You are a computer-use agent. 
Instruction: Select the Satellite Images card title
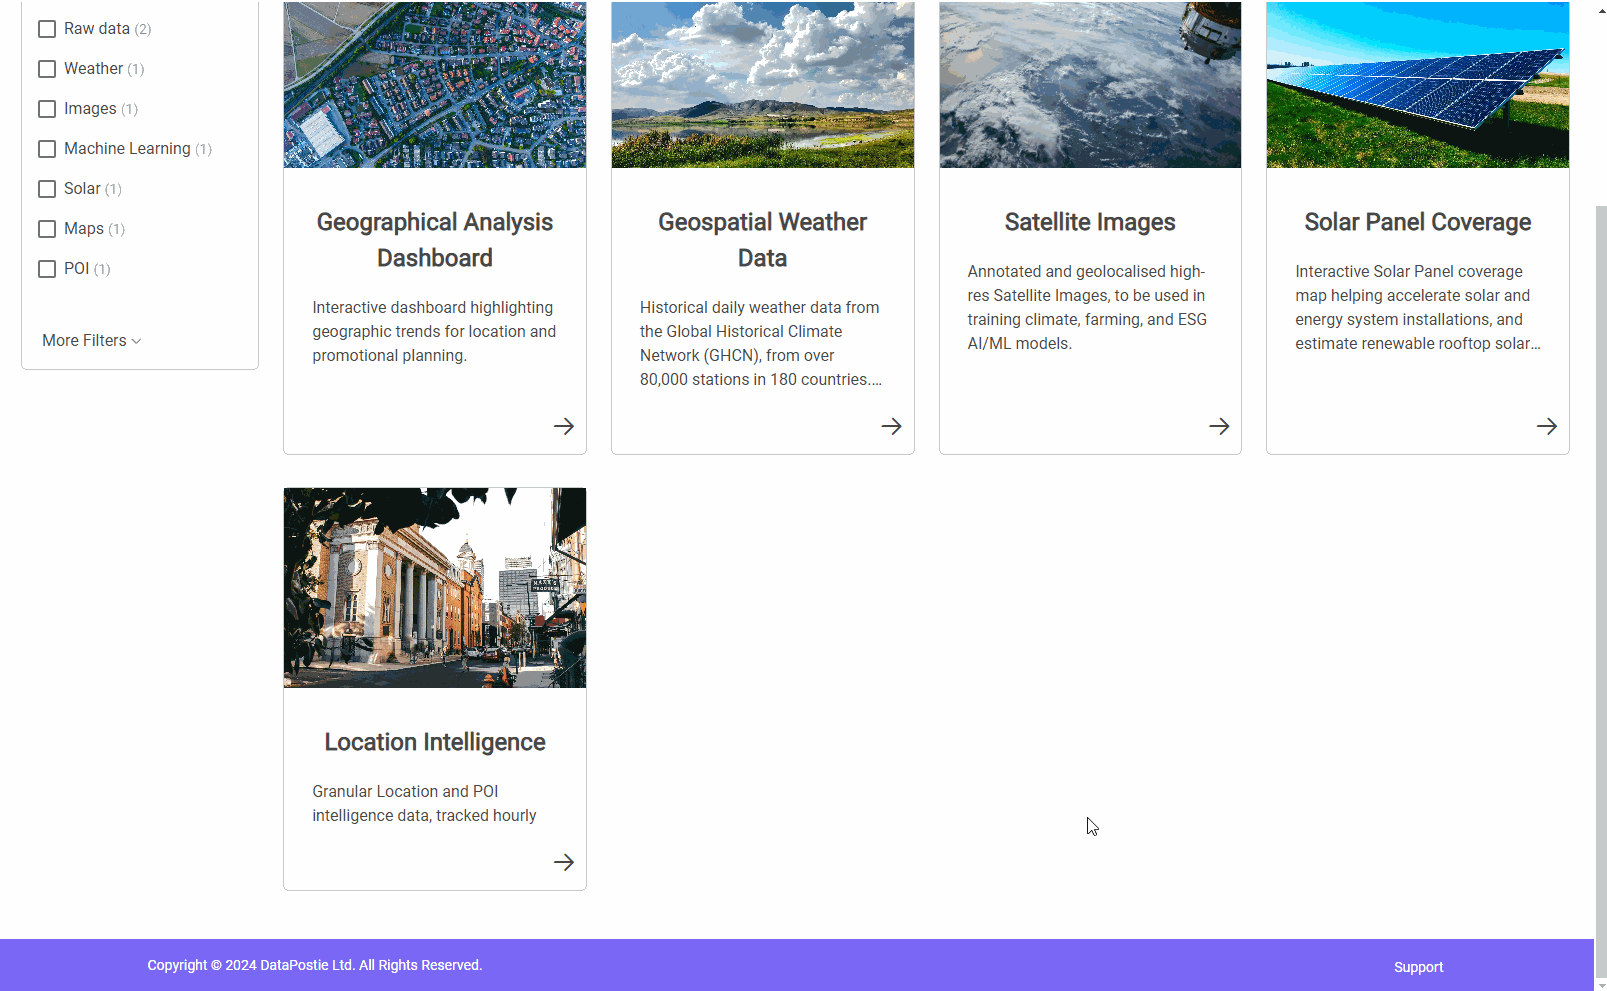point(1089,222)
